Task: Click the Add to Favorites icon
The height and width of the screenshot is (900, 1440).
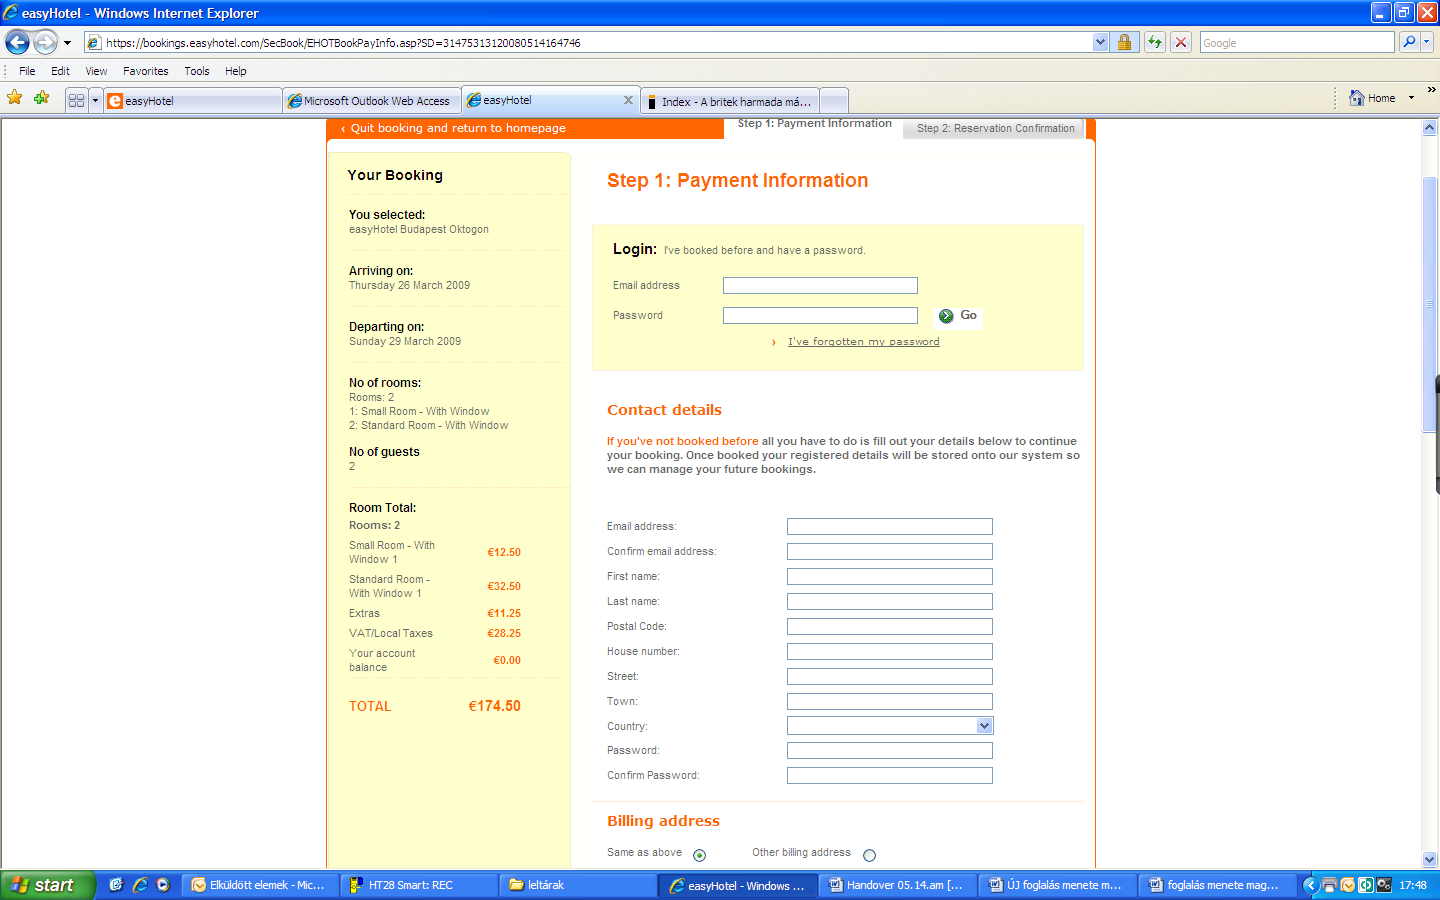Action: click(41, 98)
